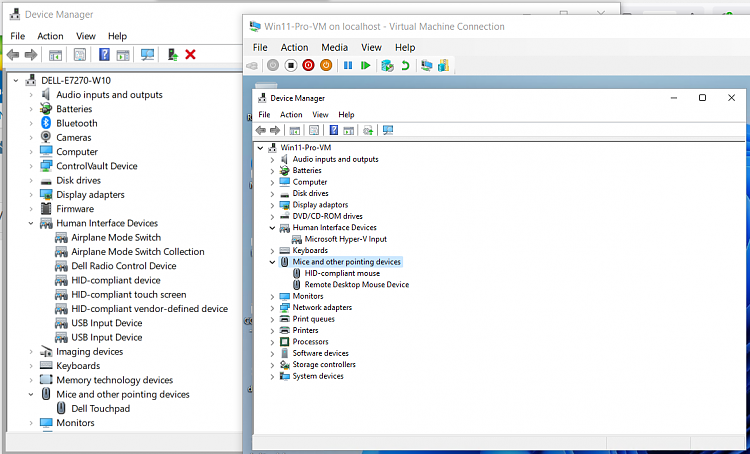Expand System devices in VM Device Manager
750x454 pixels.
[x=272, y=376]
